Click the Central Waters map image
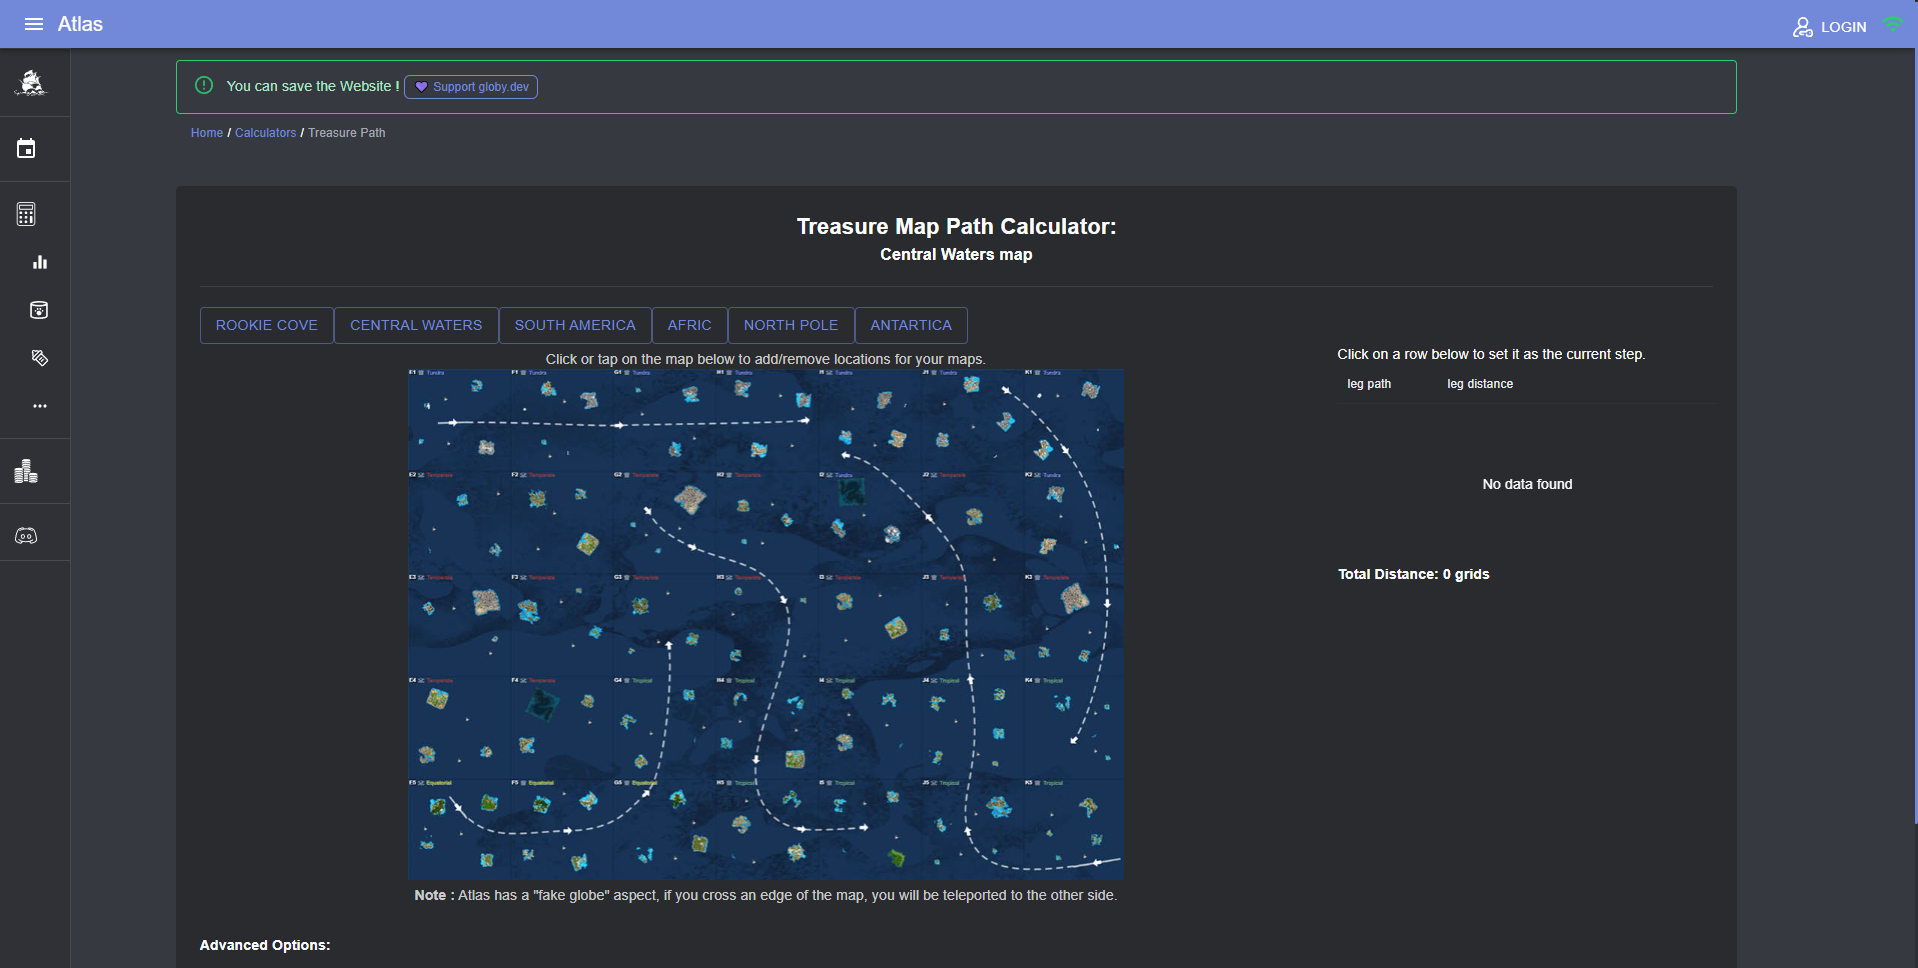Viewport: 1918px width, 968px height. click(765, 624)
